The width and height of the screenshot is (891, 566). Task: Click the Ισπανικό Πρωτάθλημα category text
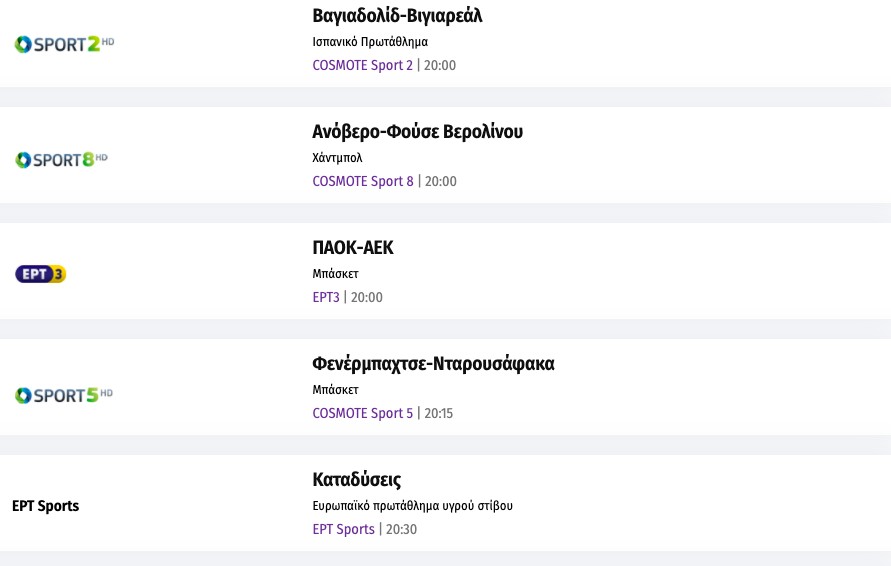click(370, 42)
